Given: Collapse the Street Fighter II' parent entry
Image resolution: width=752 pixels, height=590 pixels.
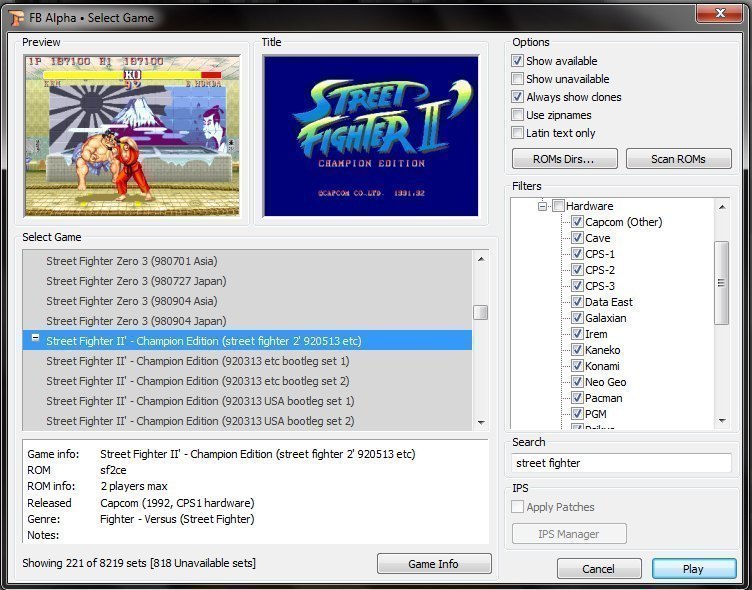Looking at the screenshot, I should tap(35, 338).
